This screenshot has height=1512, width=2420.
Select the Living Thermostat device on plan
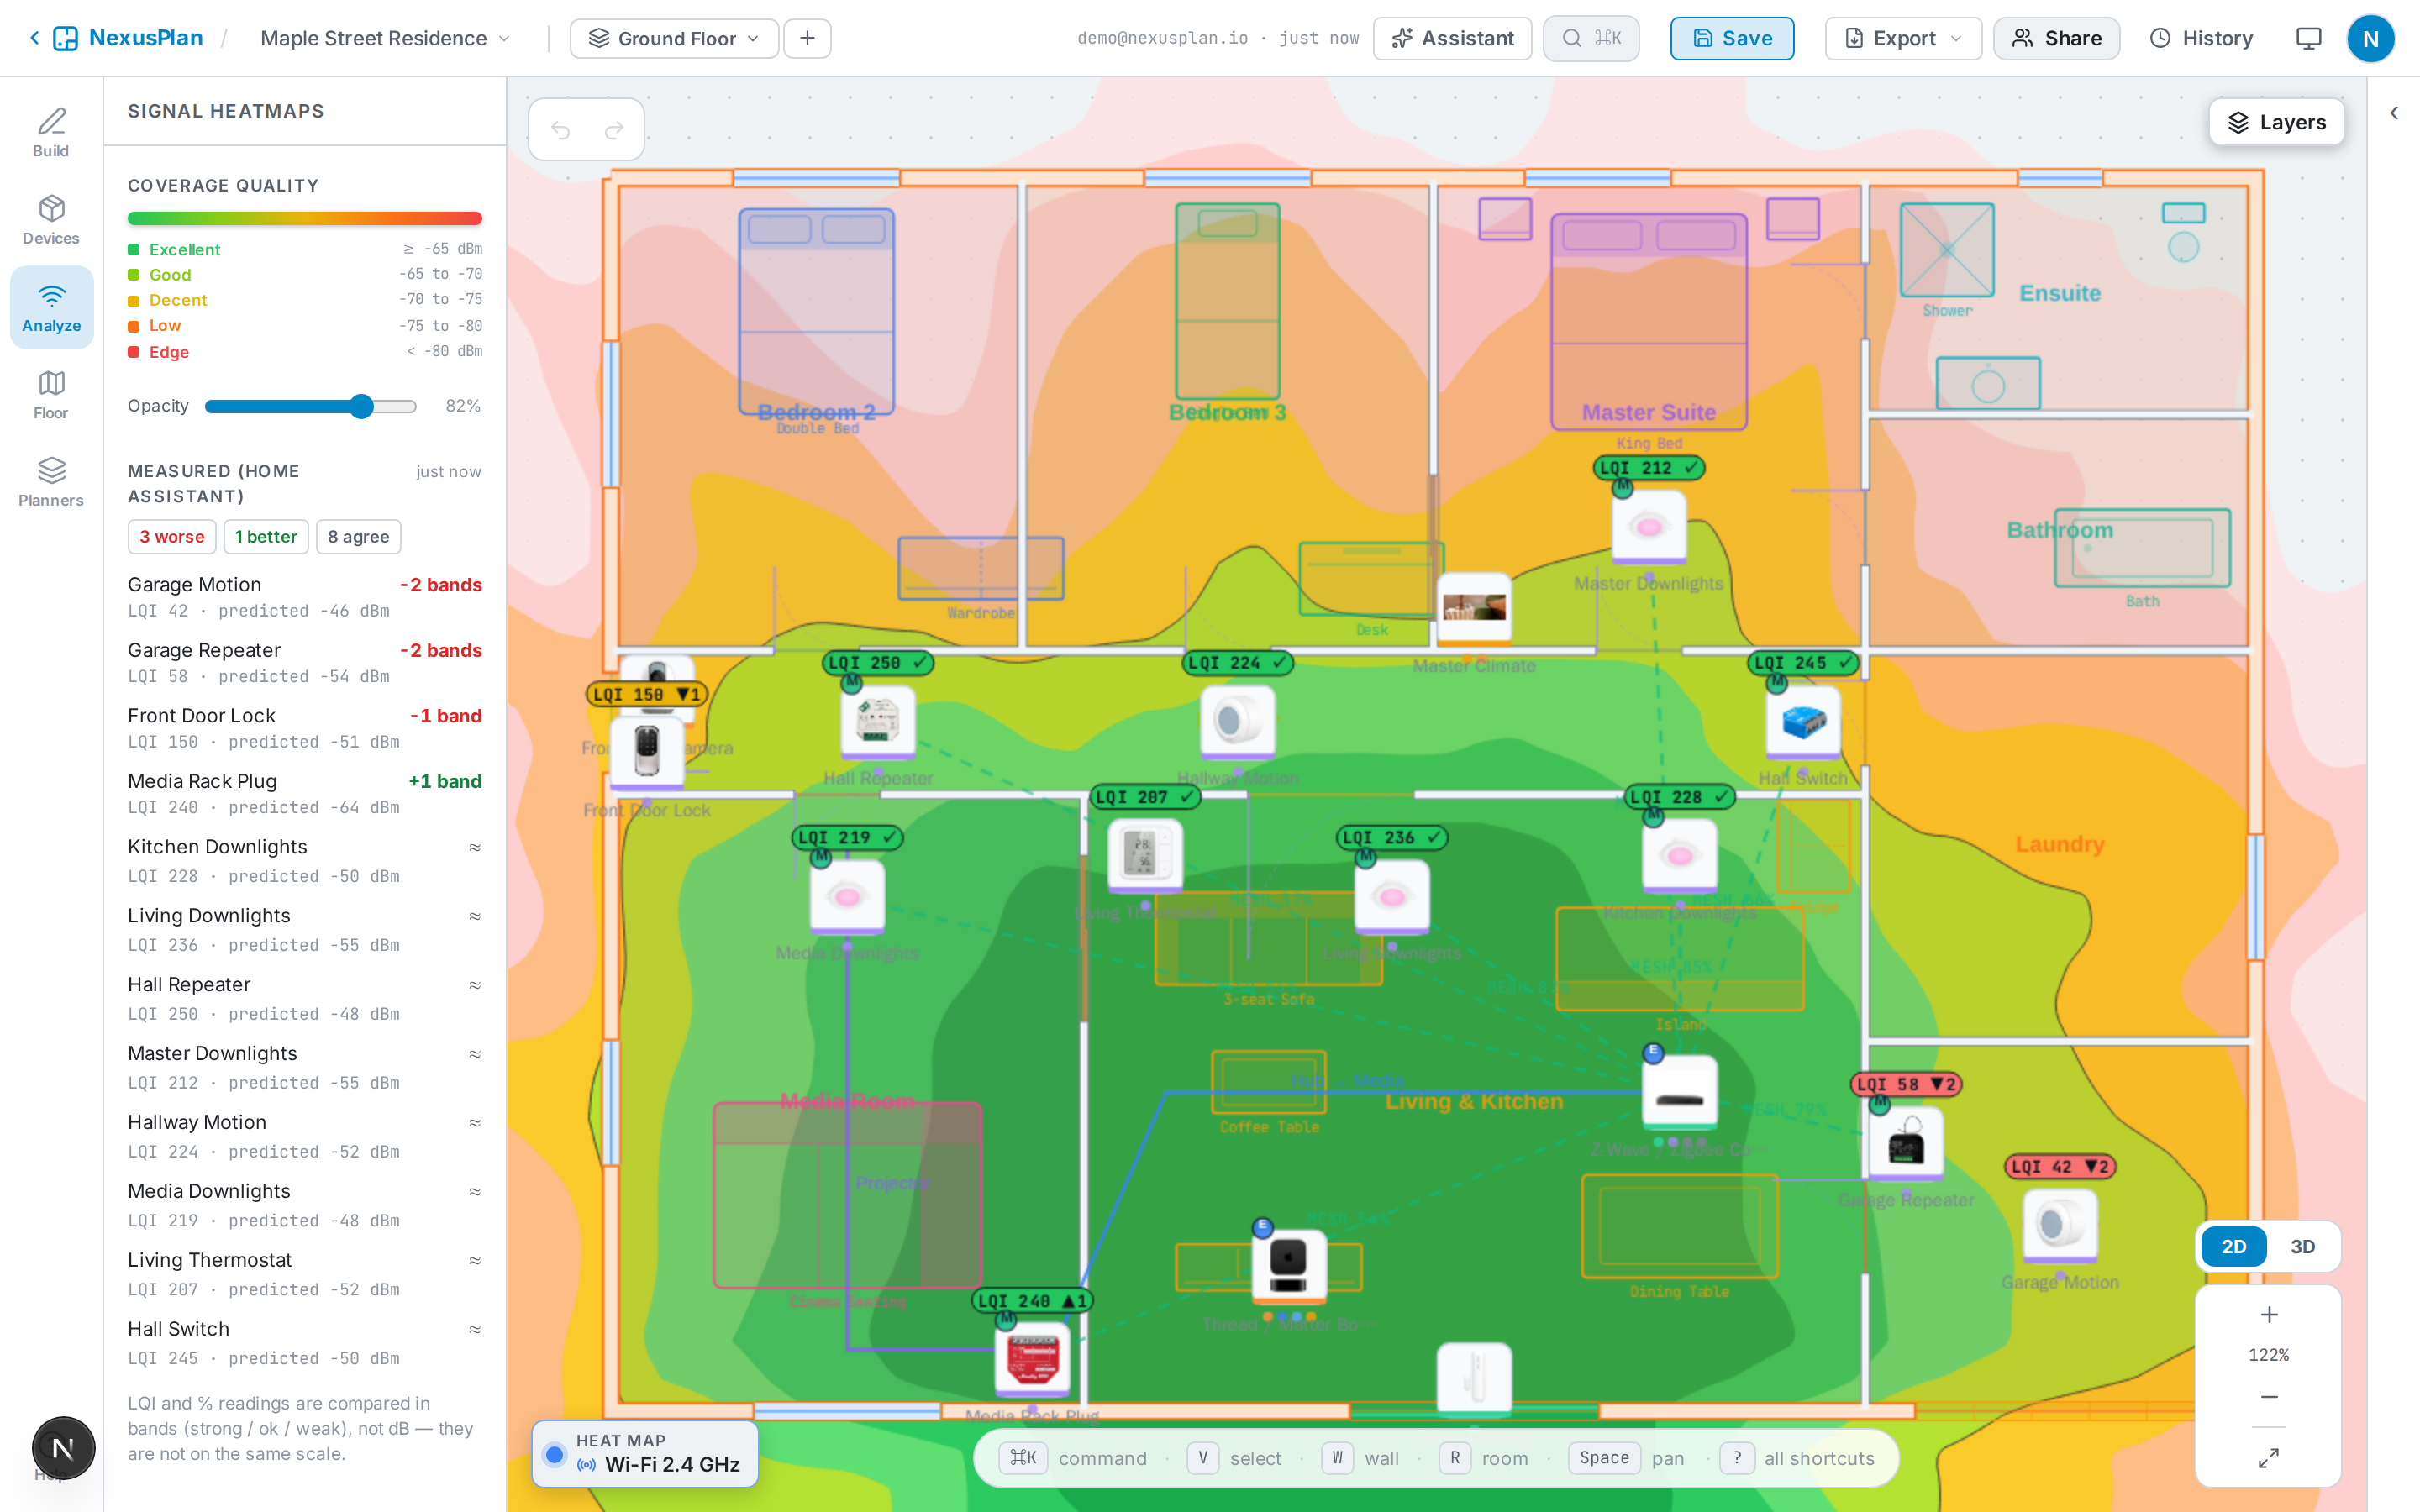[x=1145, y=856]
